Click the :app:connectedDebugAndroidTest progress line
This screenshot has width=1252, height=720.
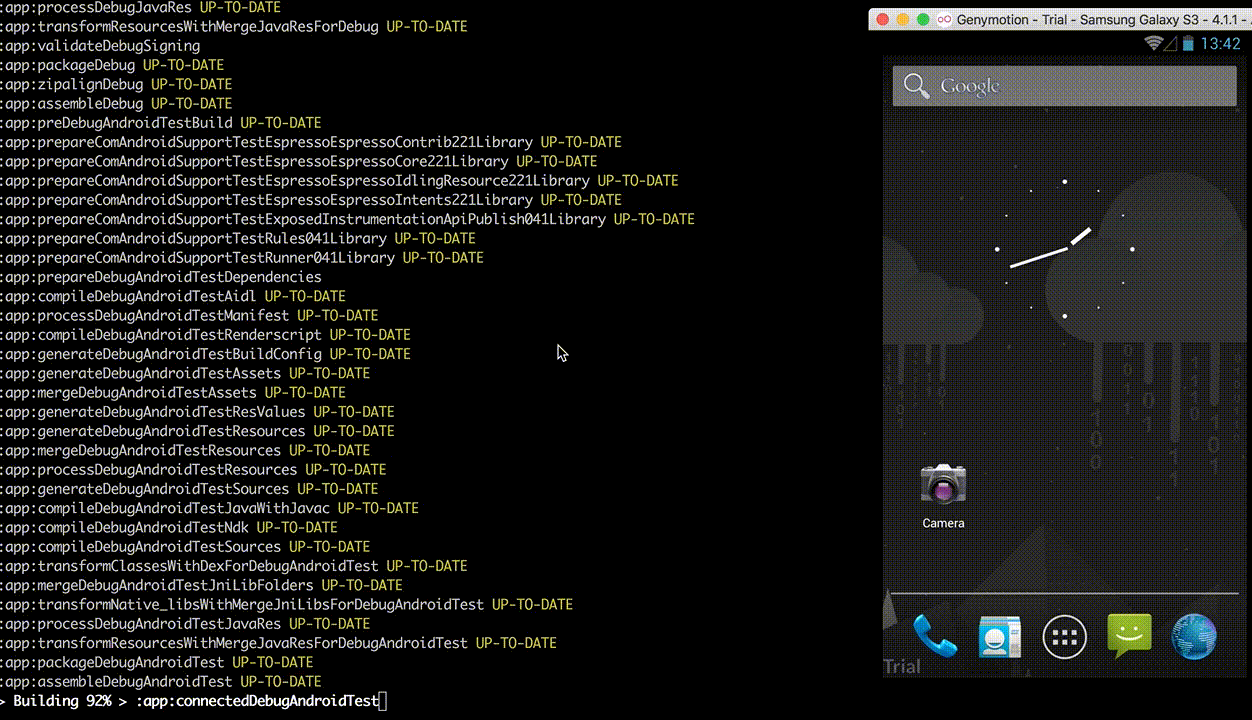(x=194, y=701)
